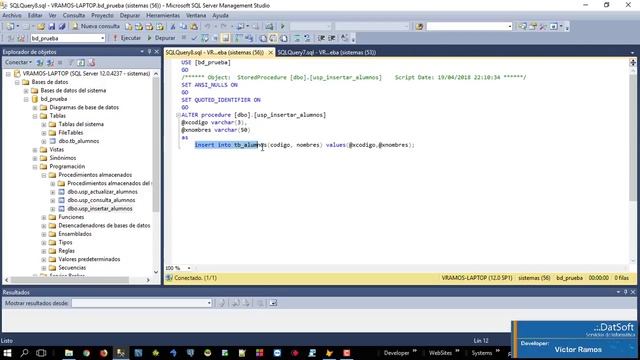The width and height of the screenshot is (640, 360).
Task: Click the Decrease indent toolbar icon
Action: tap(322, 38)
